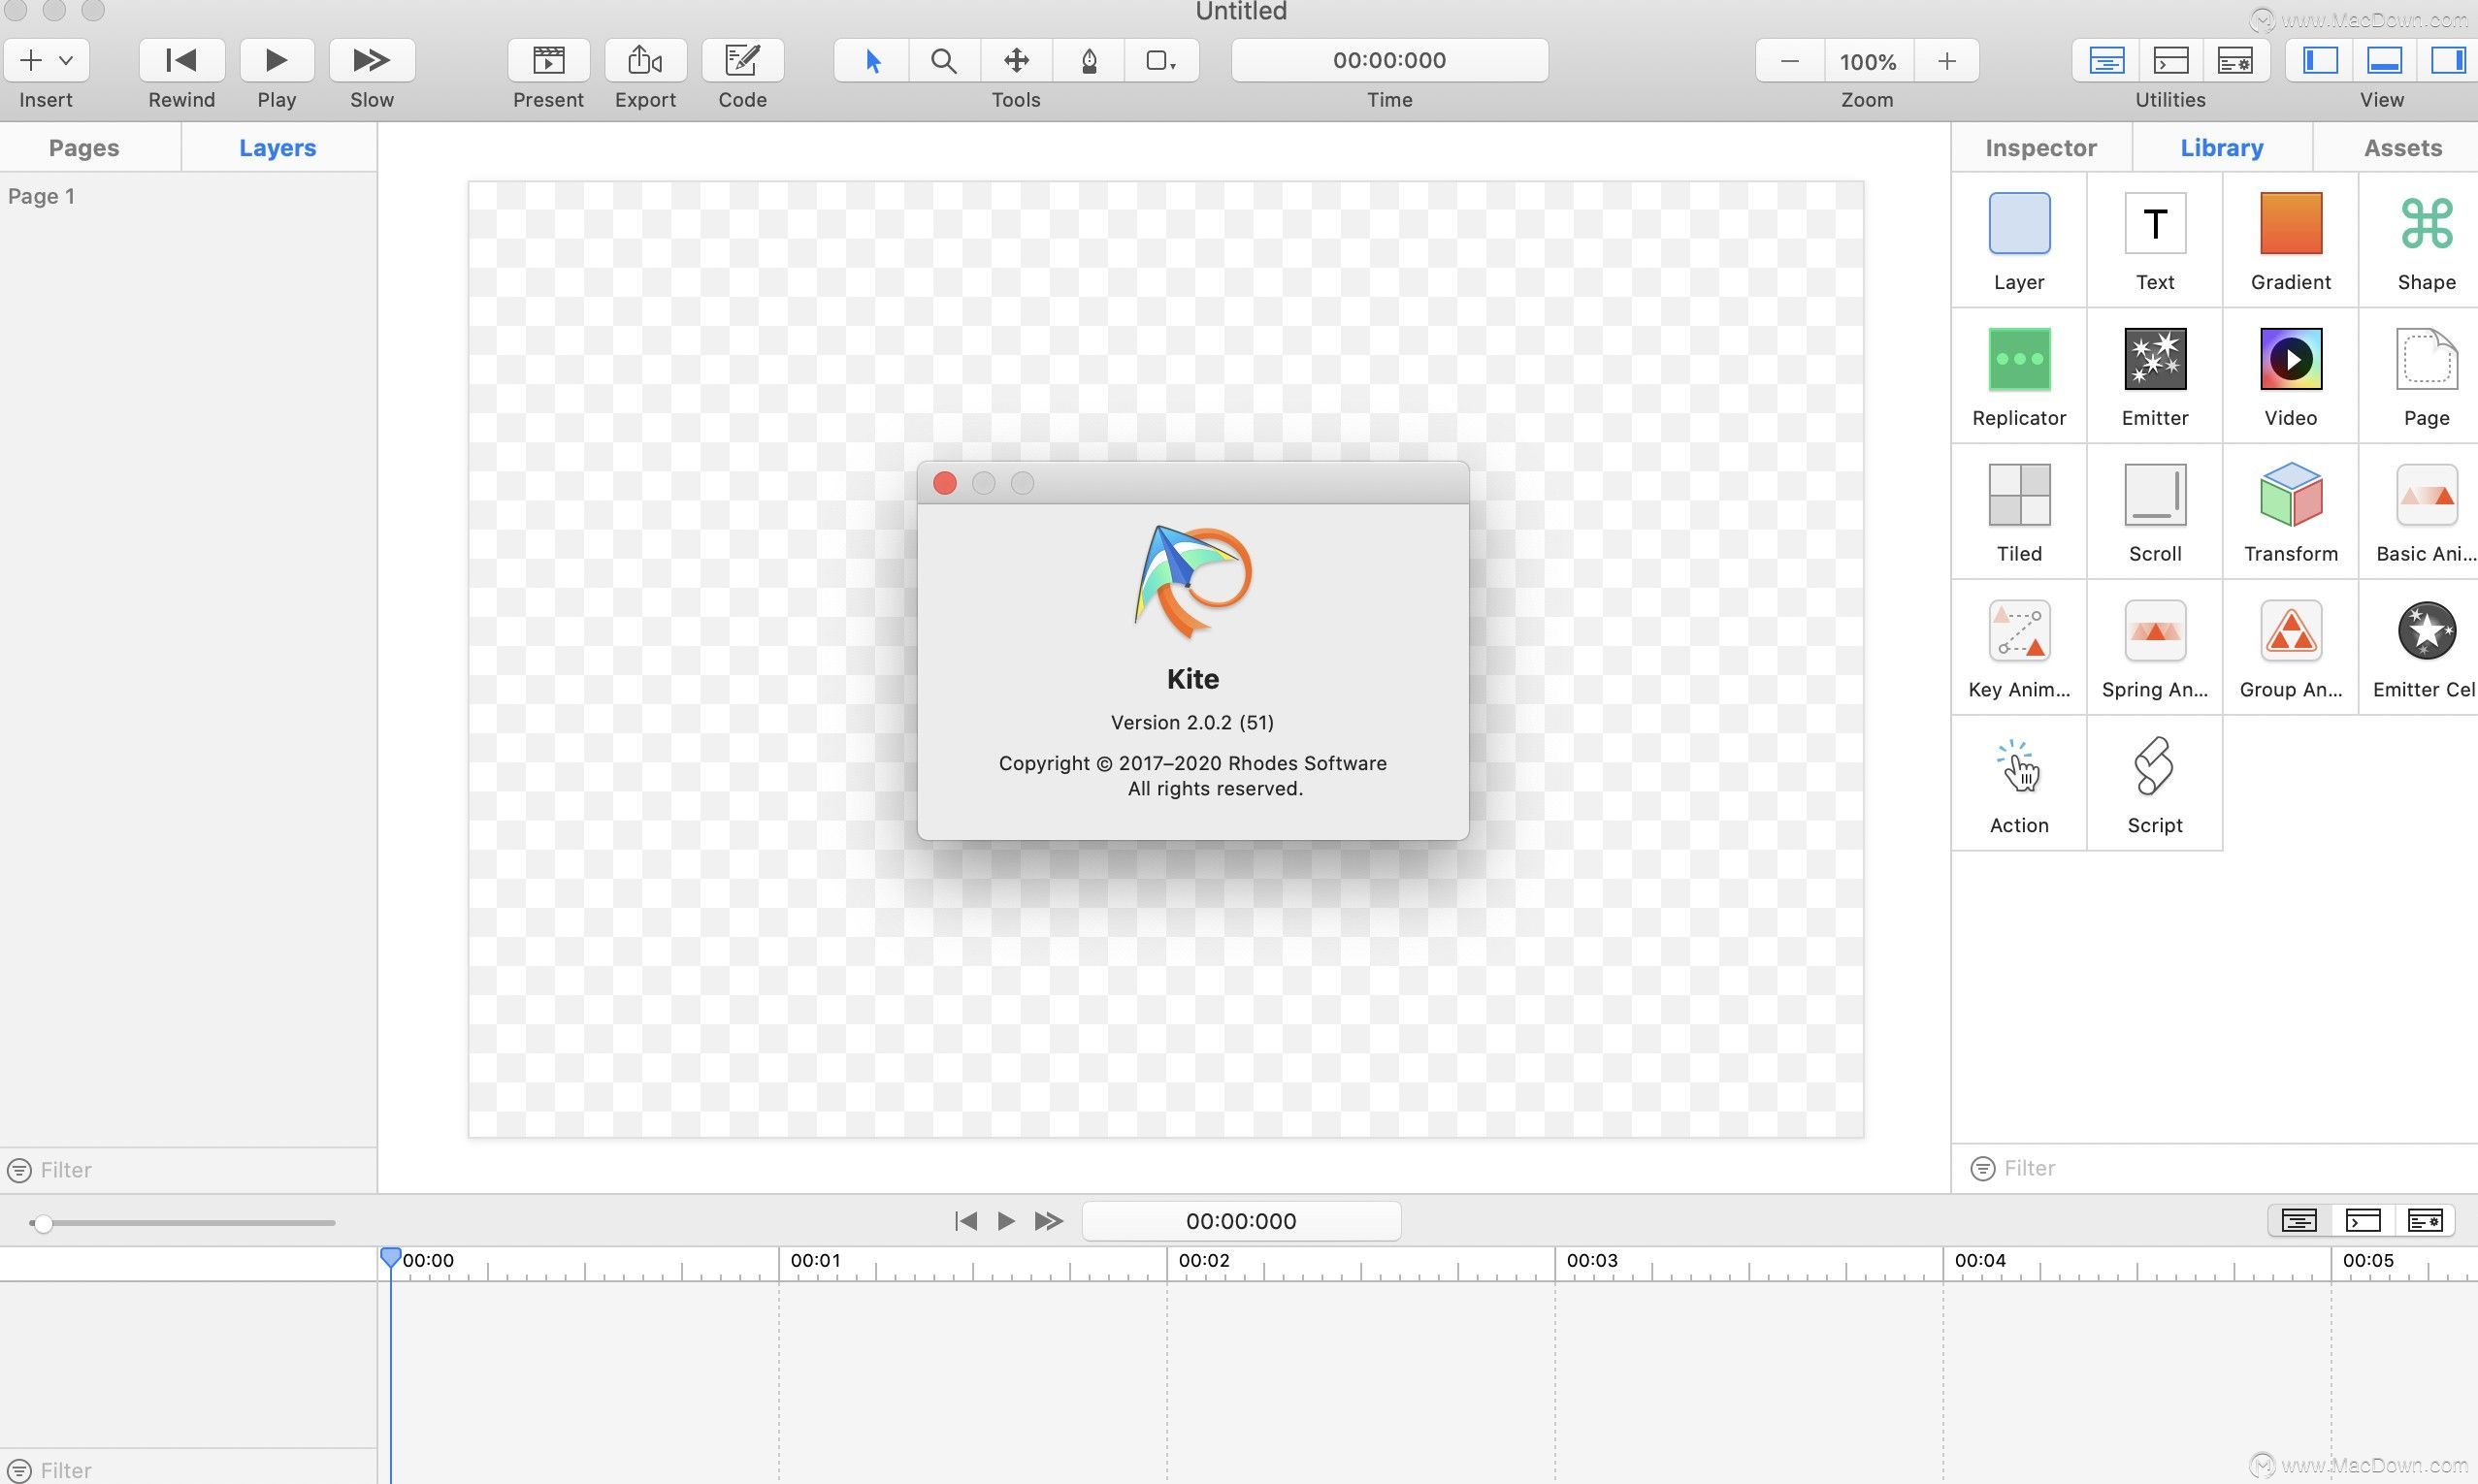2478x1484 pixels.
Task: Click the Insert plus button
Action: tap(31, 60)
